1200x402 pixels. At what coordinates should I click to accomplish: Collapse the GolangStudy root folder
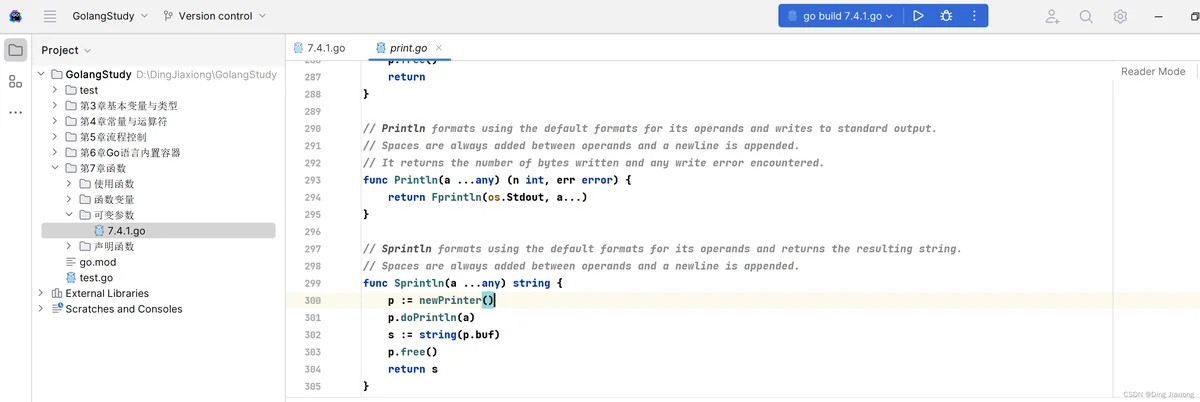click(41, 74)
